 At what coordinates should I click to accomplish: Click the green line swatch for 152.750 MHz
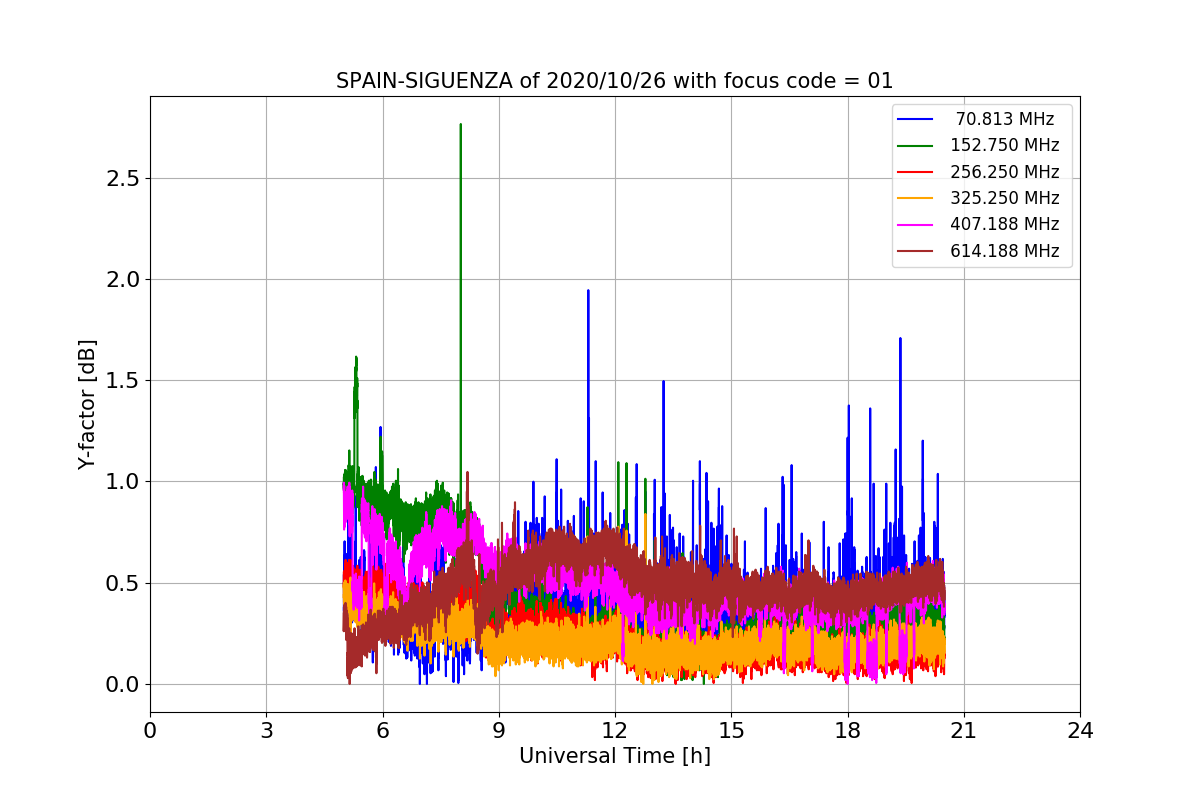tap(916, 145)
